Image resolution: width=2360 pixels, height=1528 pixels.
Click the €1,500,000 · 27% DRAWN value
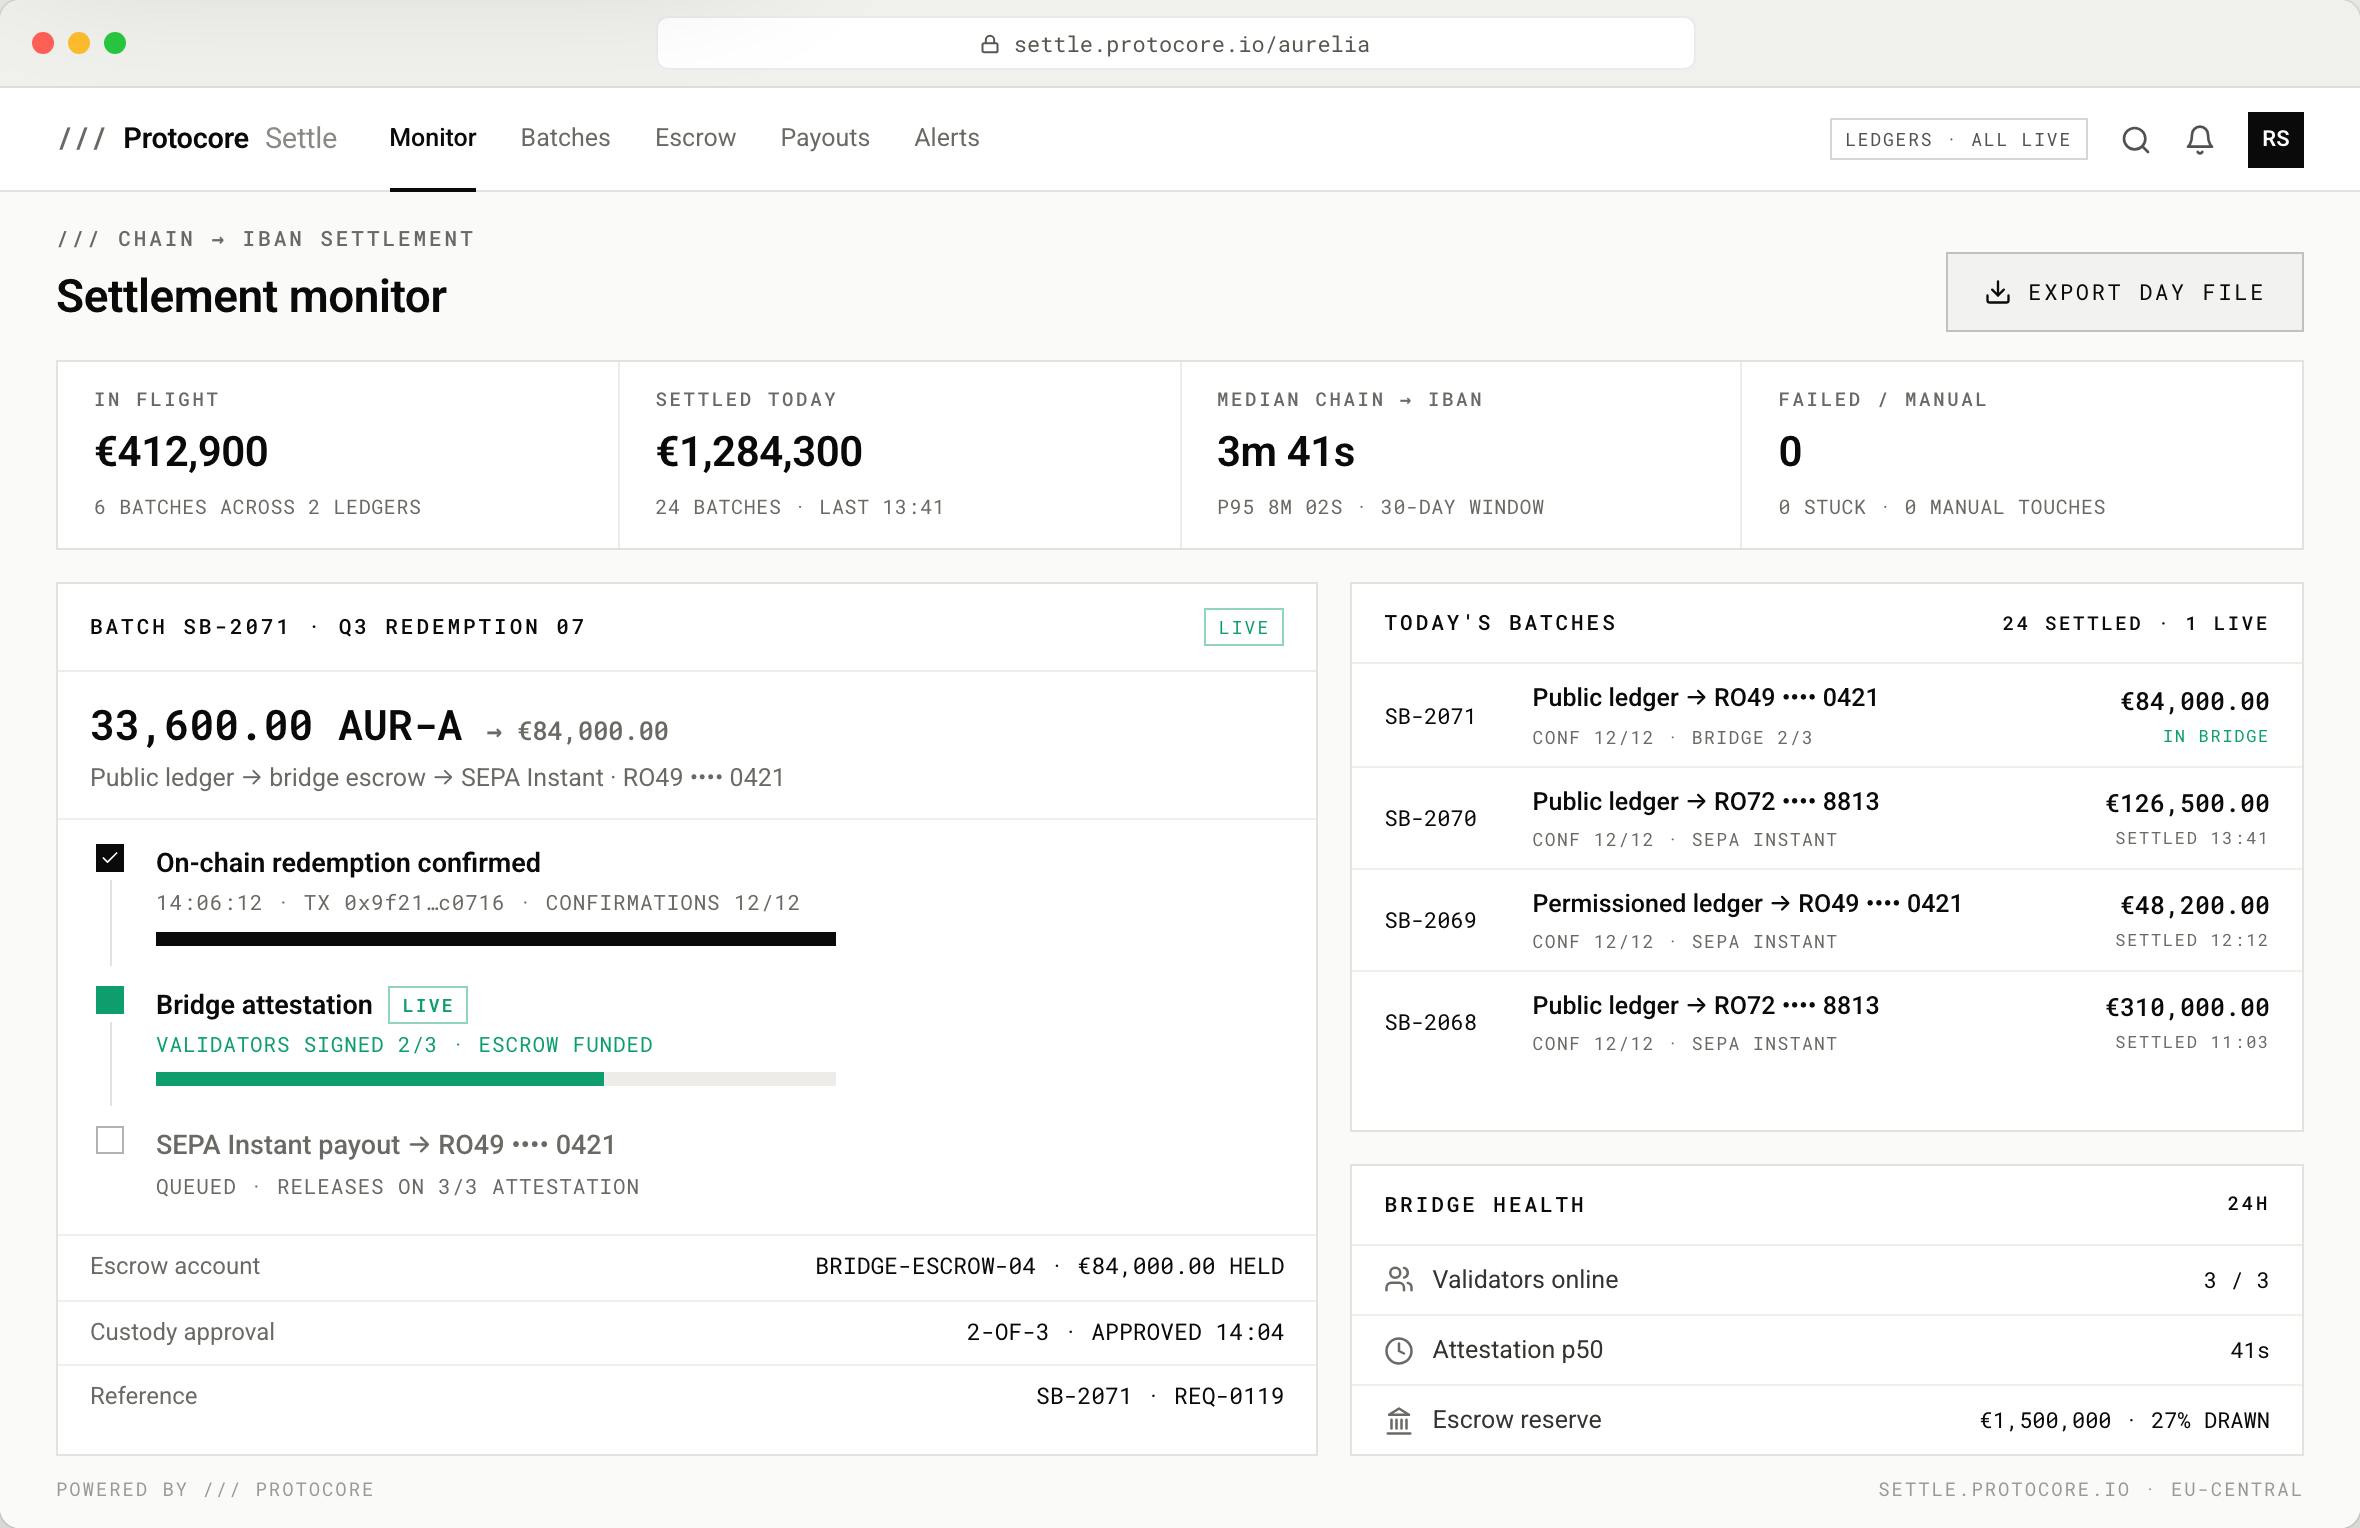(x=2124, y=1420)
